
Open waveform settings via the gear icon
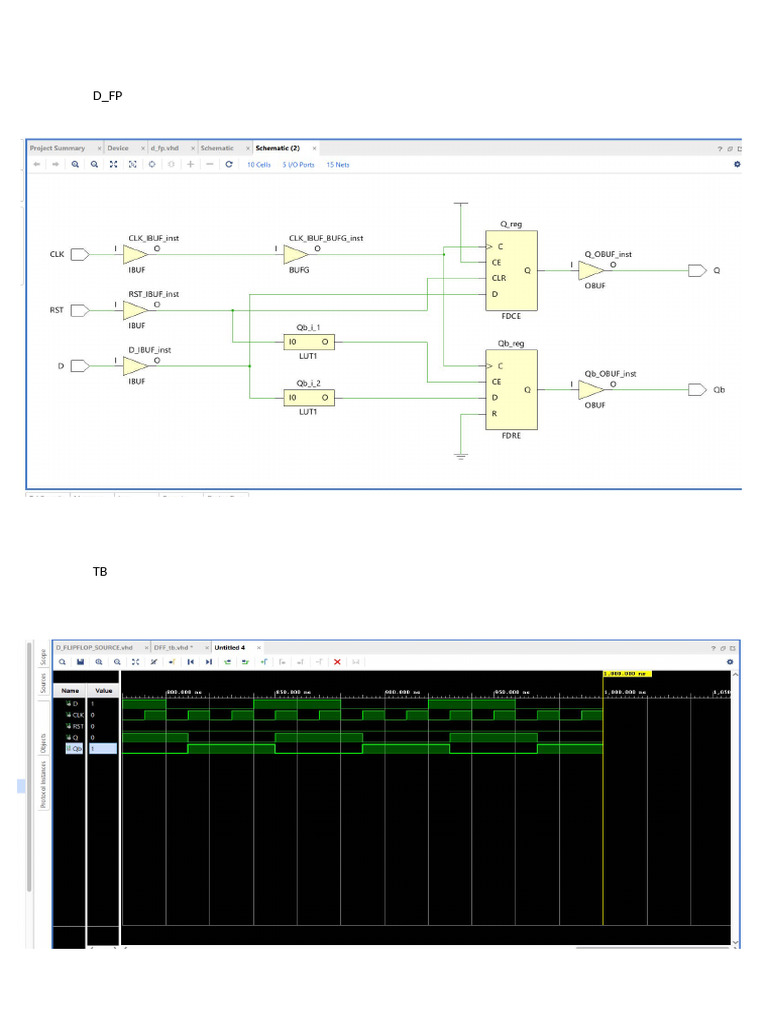coord(730,662)
